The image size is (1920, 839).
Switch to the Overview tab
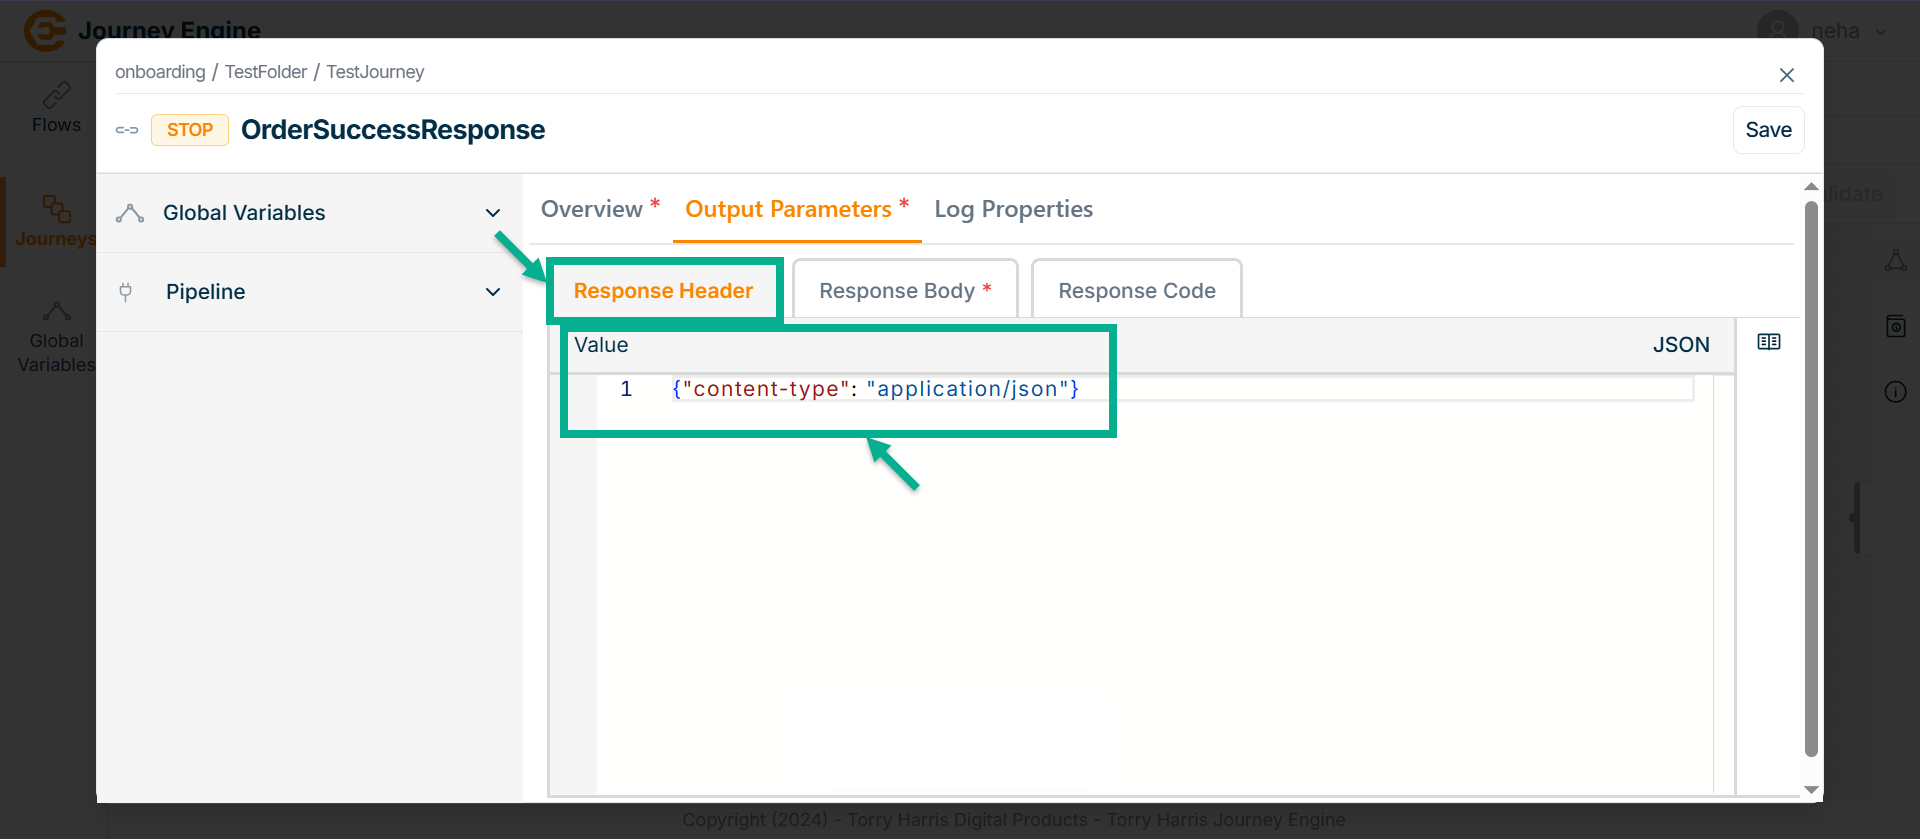(x=592, y=209)
